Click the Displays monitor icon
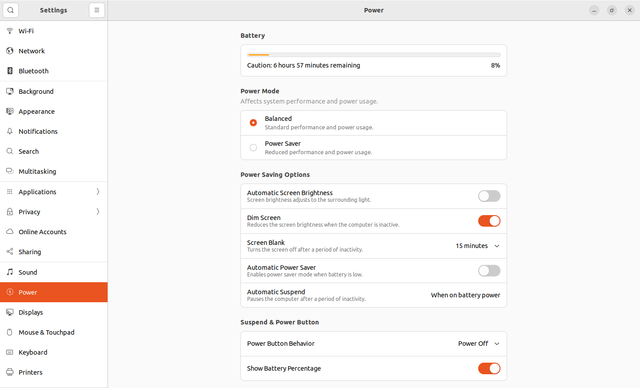The image size is (640, 388). point(10,312)
